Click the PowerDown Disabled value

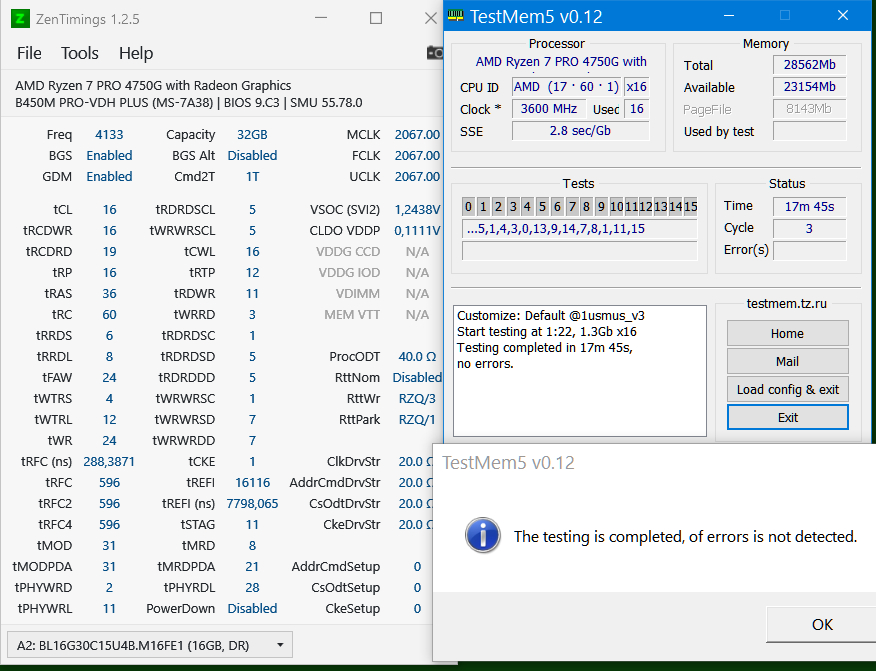(x=252, y=608)
